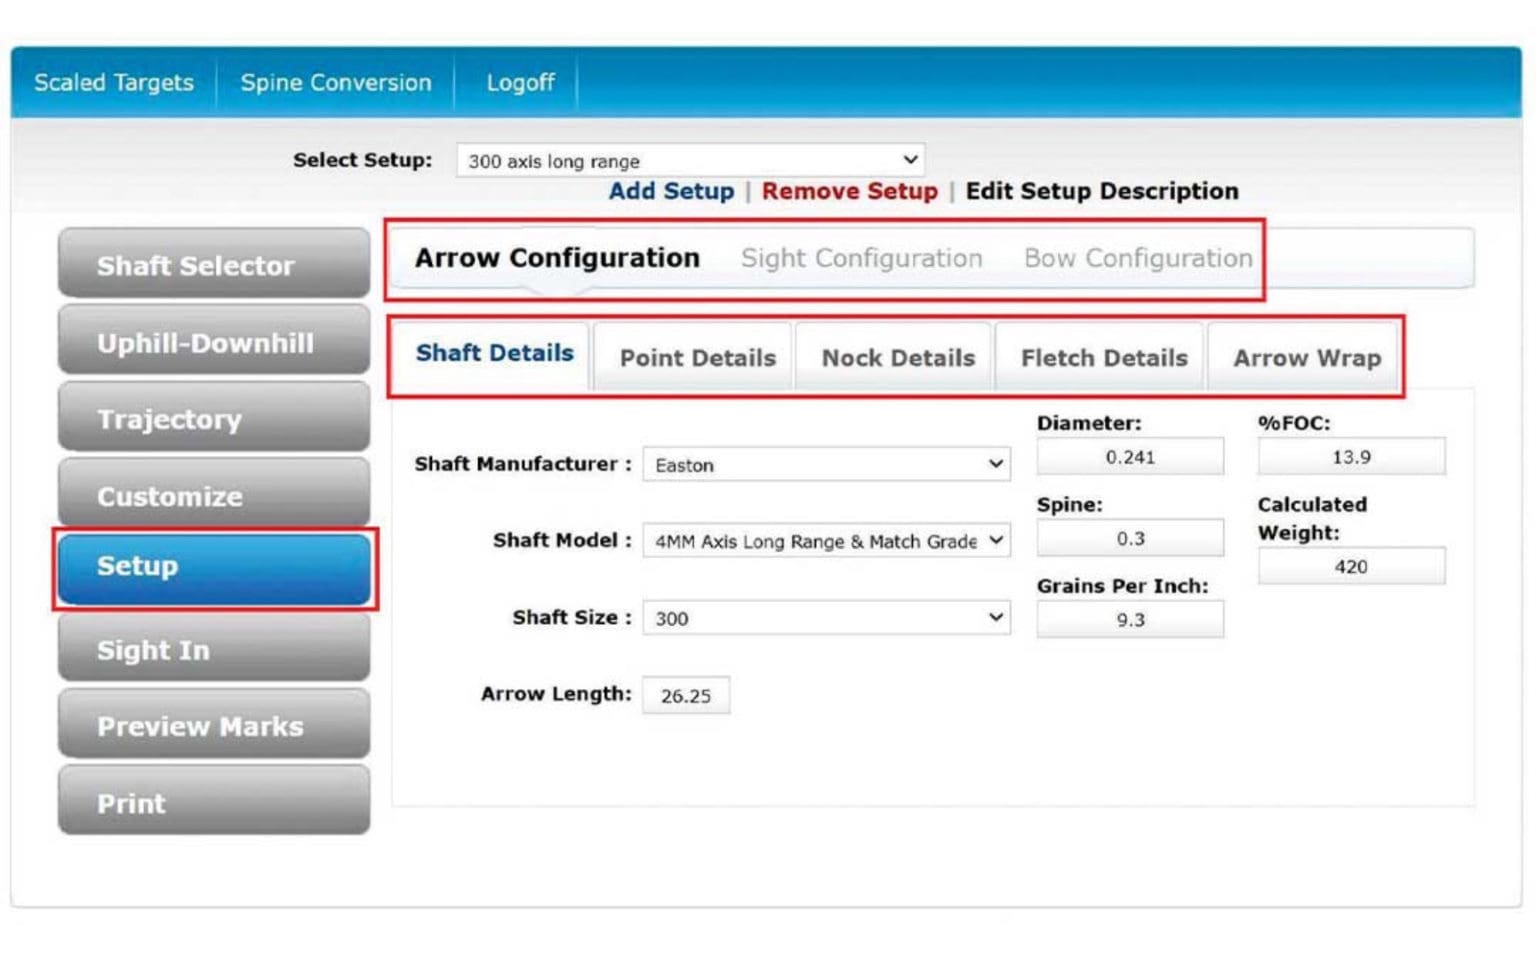1536x960 pixels.
Task: Switch to the Point Details tab
Action: coord(697,358)
